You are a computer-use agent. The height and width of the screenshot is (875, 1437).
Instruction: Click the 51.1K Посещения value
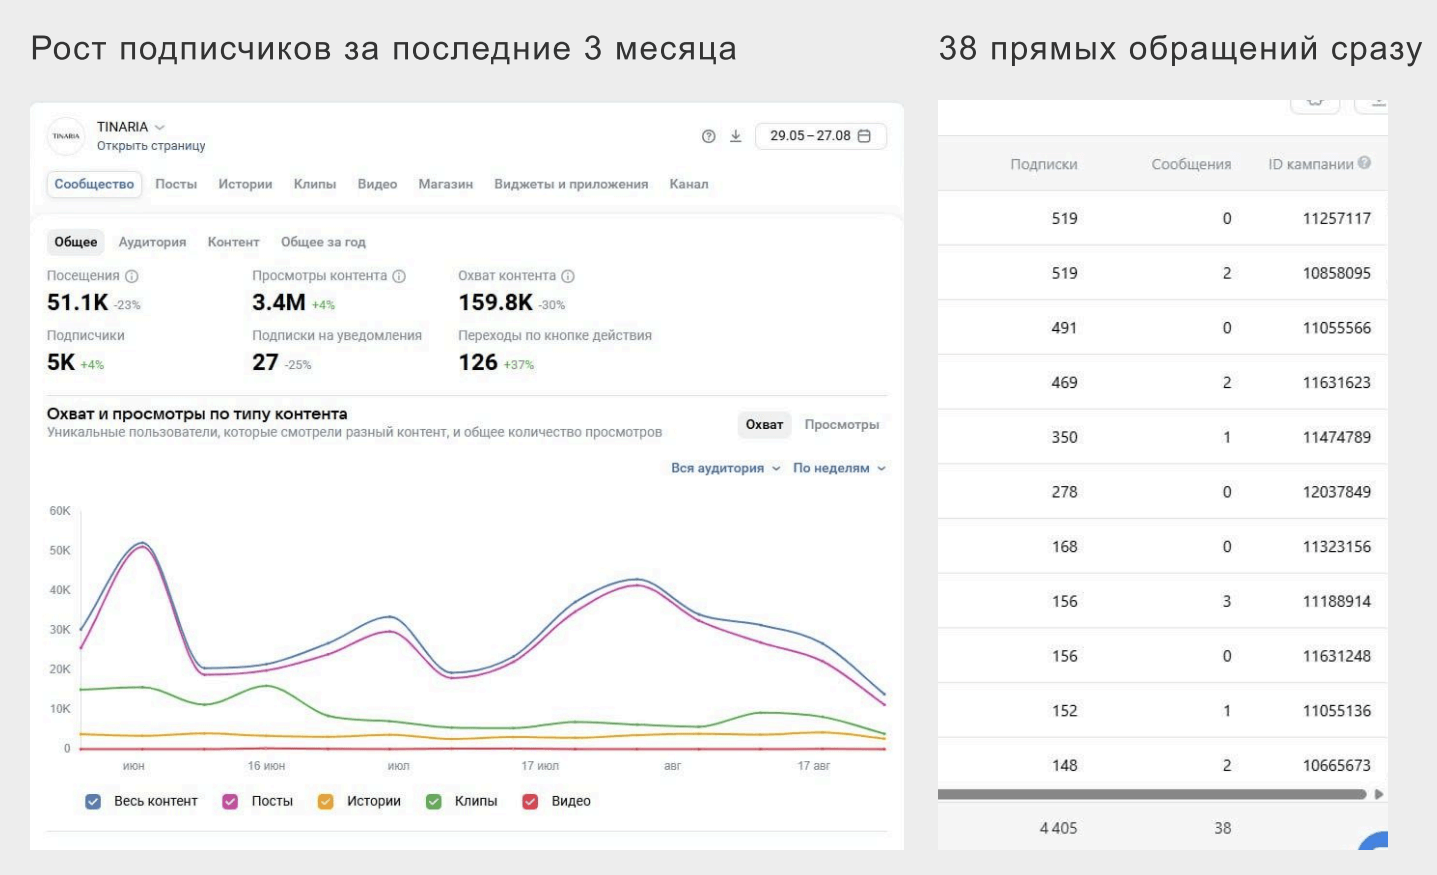[77, 303]
